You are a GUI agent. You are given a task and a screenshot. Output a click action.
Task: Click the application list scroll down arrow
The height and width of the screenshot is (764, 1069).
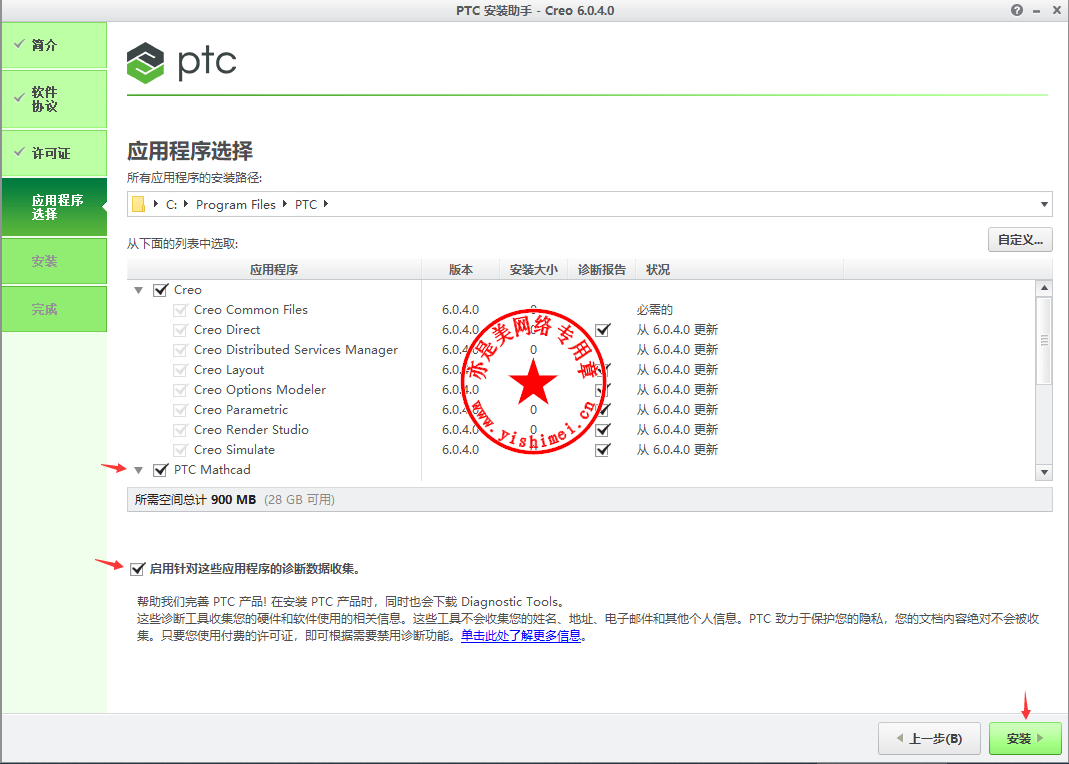(1044, 472)
